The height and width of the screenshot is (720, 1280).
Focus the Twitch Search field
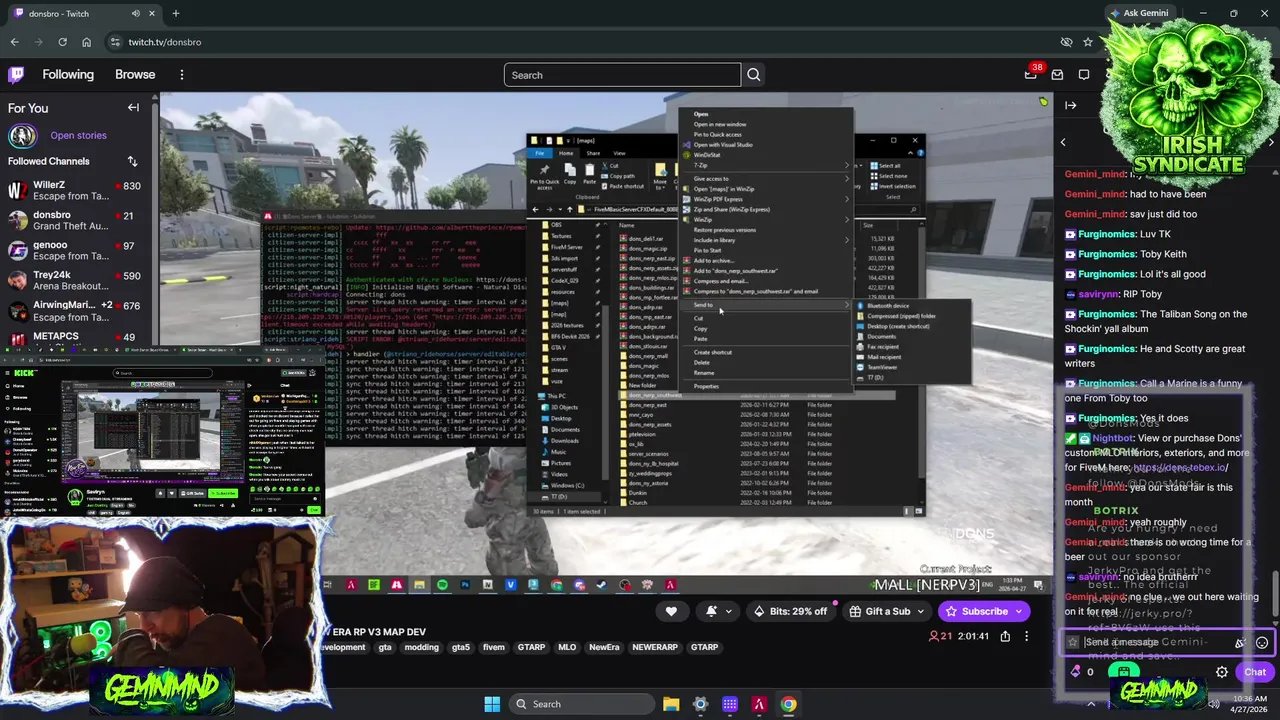point(622,75)
